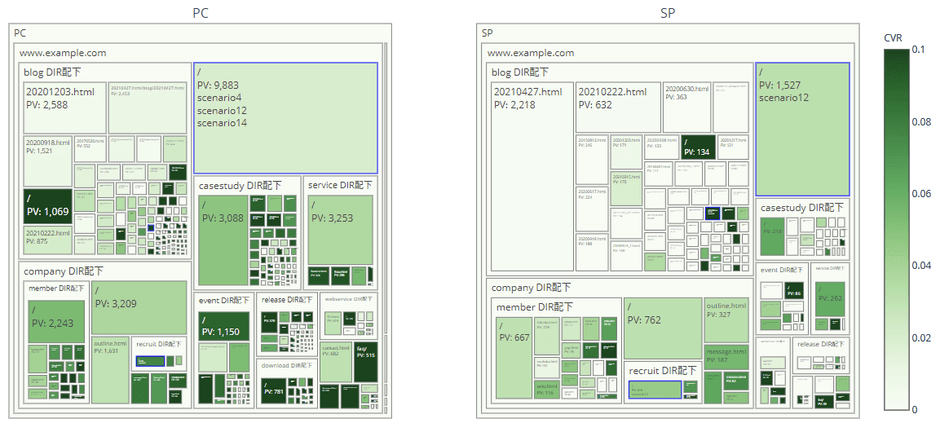The height and width of the screenshot is (427, 940).
Task: Open service DIR header in PC treemap
Action: pos(339,186)
